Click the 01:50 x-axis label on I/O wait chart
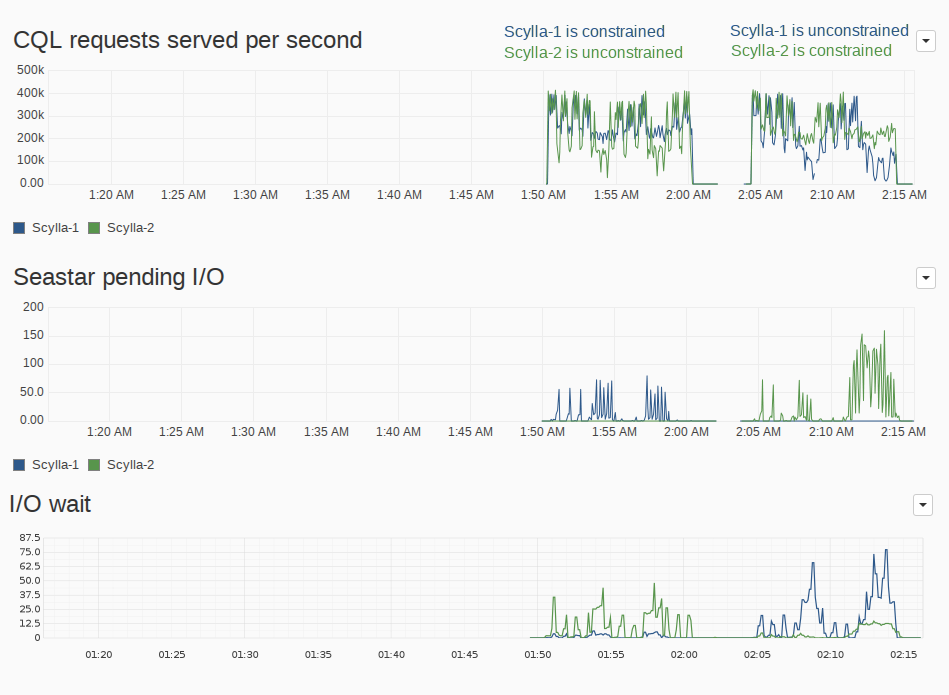The image size is (949, 695). [x=537, y=654]
